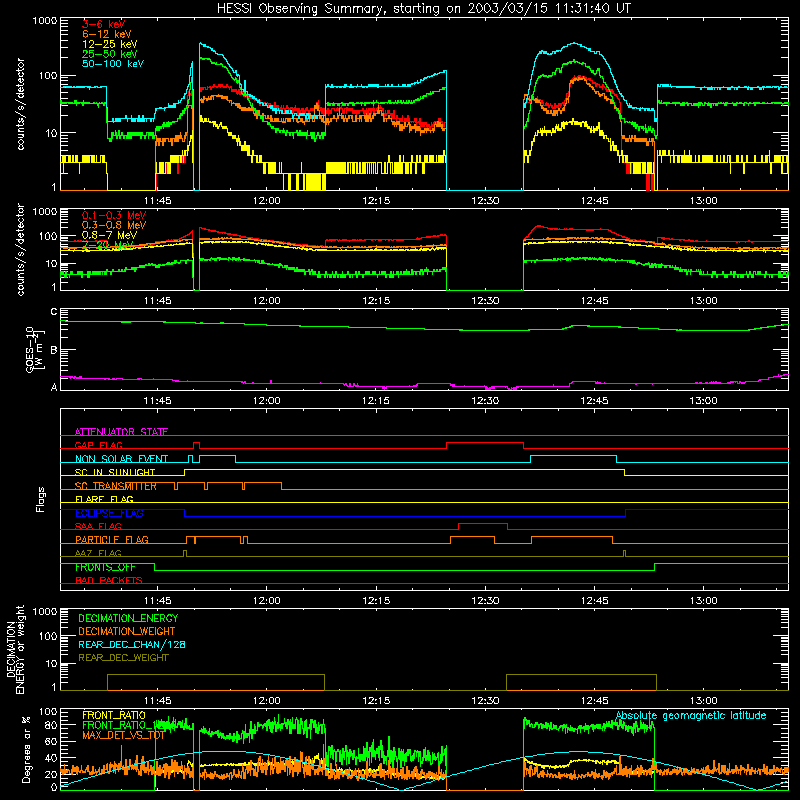This screenshot has width=800, height=800.
Task: Click the 11:45 tick under the top X-ray panel
Action: pyautogui.click(x=157, y=201)
